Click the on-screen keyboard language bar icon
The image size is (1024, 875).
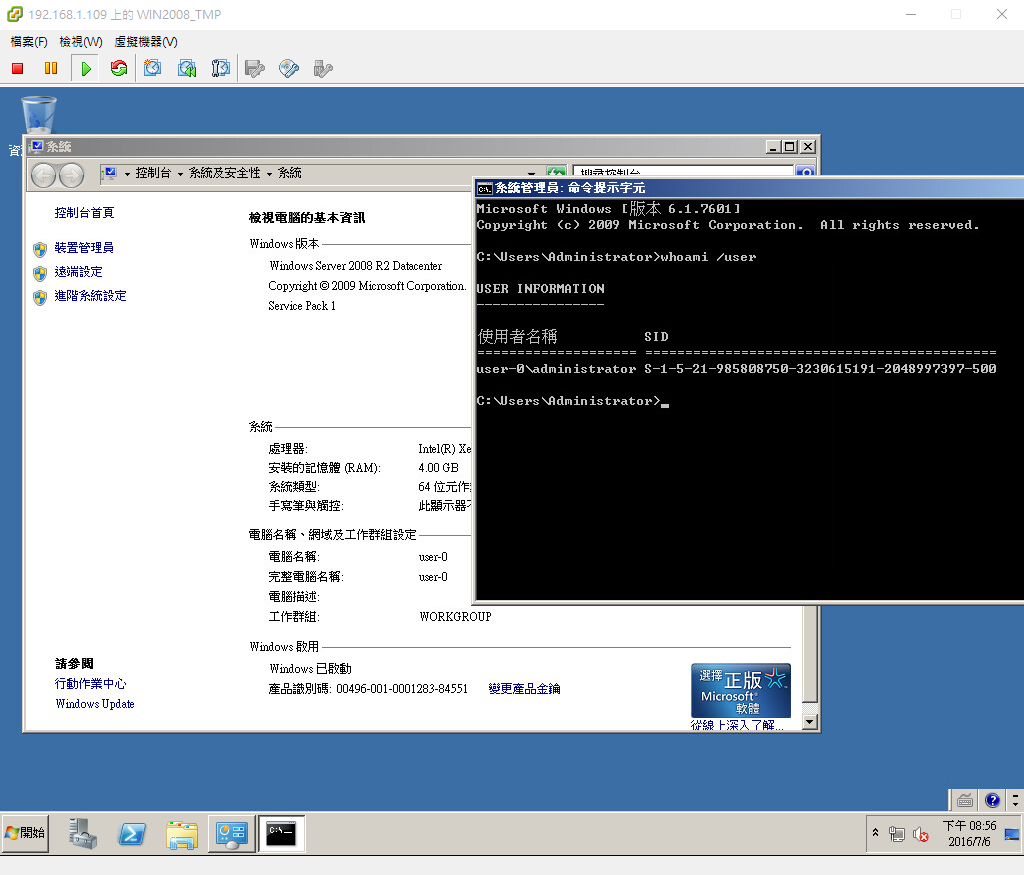[x=965, y=800]
